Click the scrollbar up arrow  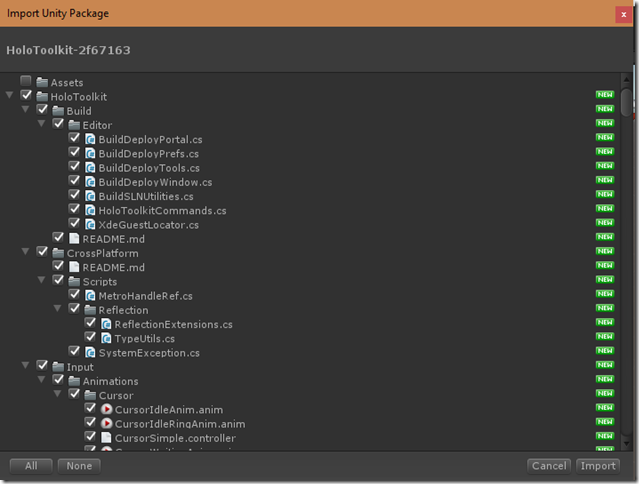click(626, 80)
